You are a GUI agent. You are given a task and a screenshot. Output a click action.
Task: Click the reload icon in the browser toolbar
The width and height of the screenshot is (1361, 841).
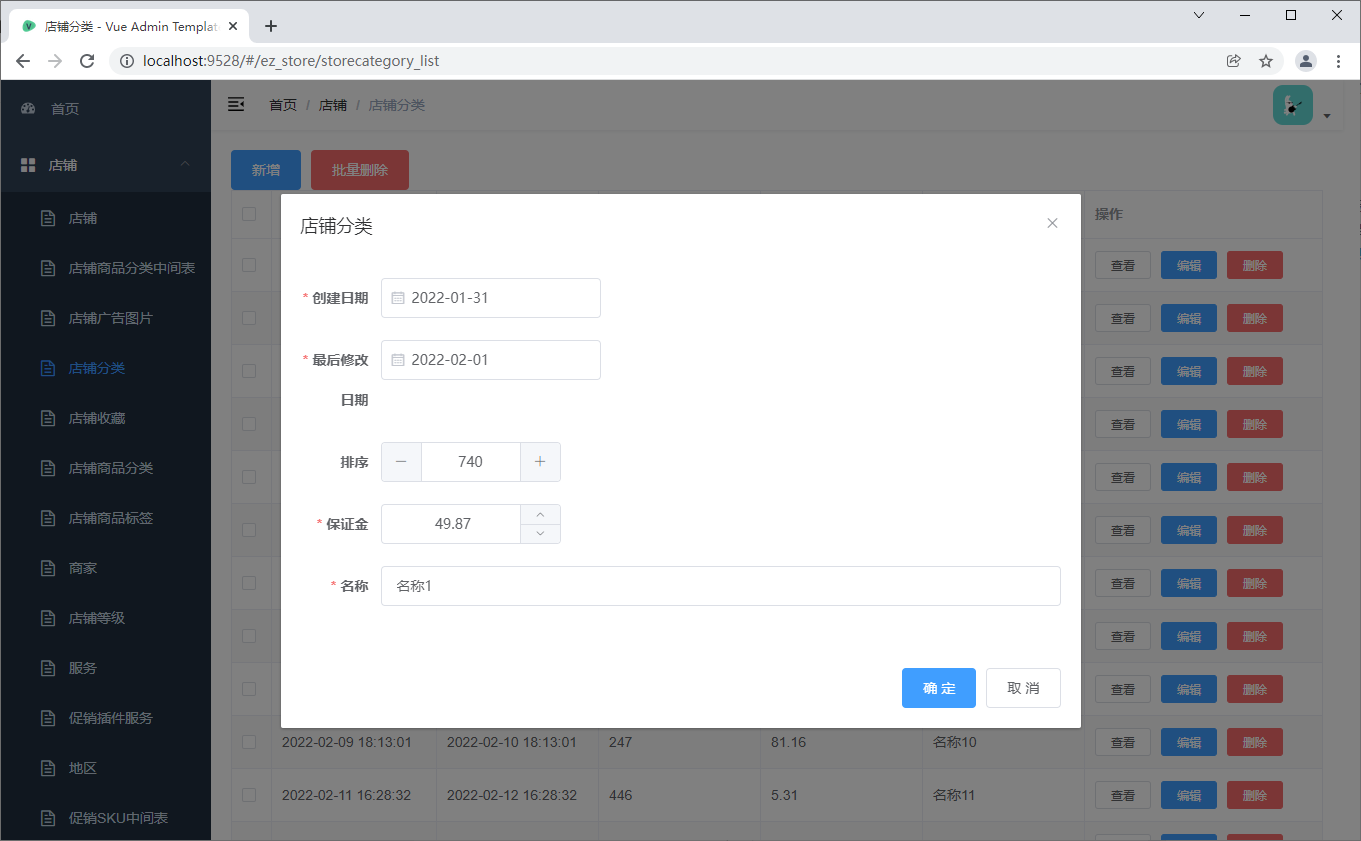[87, 60]
